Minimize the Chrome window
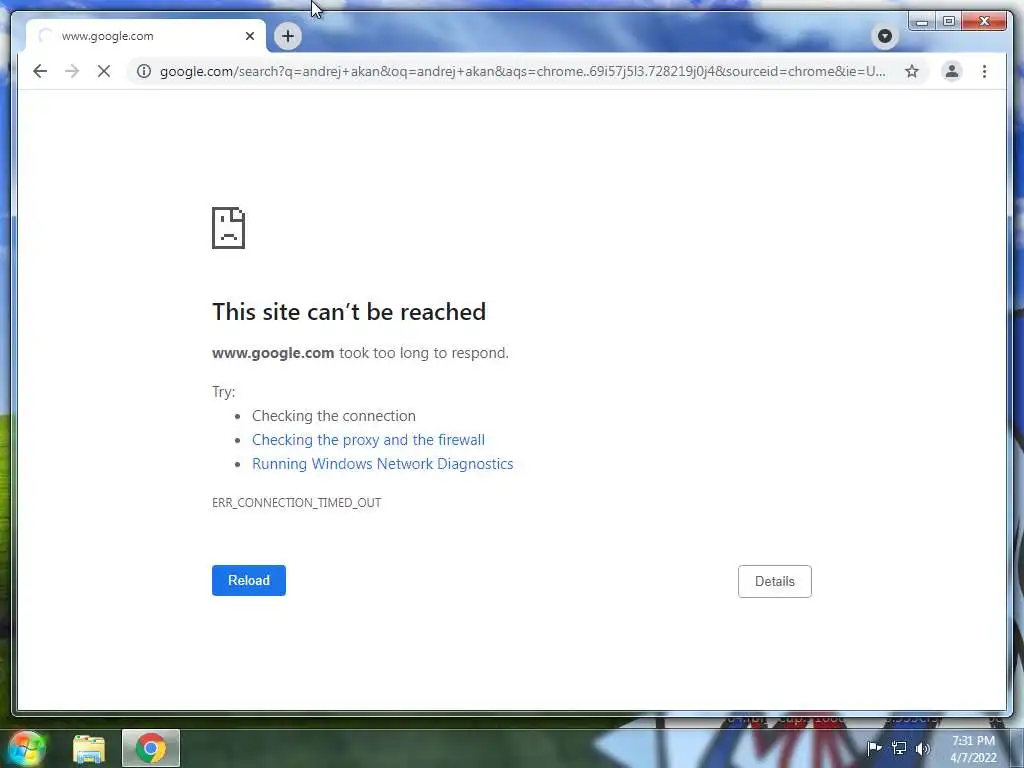Image resolution: width=1024 pixels, height=768 pixels. coord(921,22)
